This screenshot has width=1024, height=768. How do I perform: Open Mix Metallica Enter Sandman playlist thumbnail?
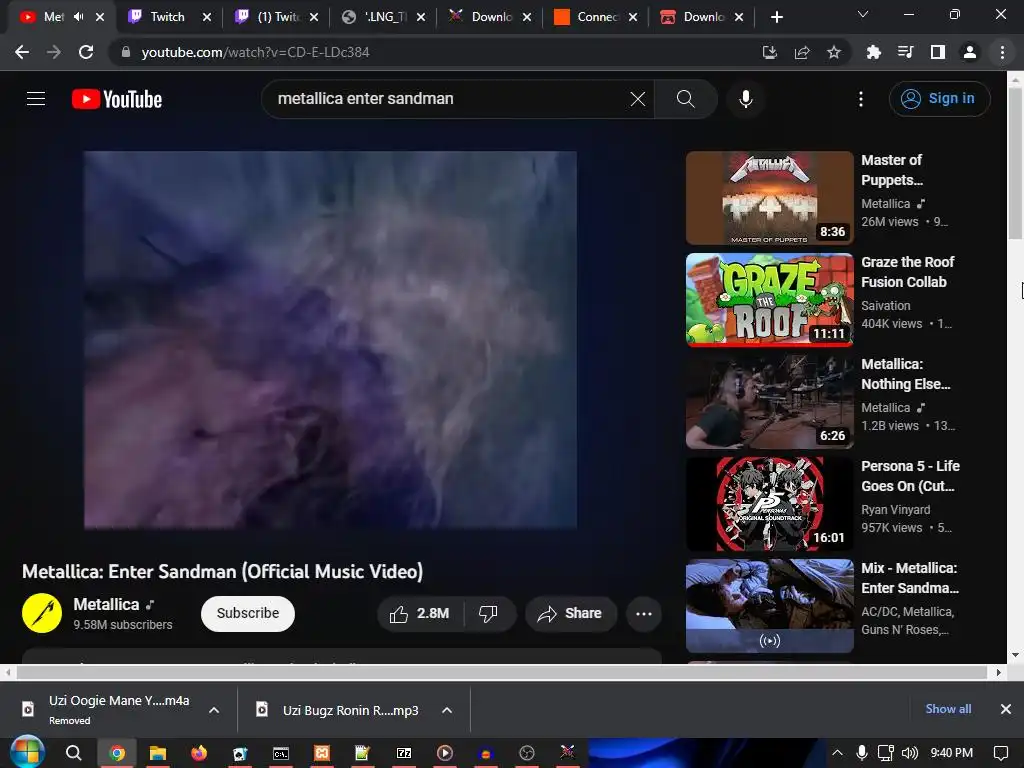coord(769,605)
